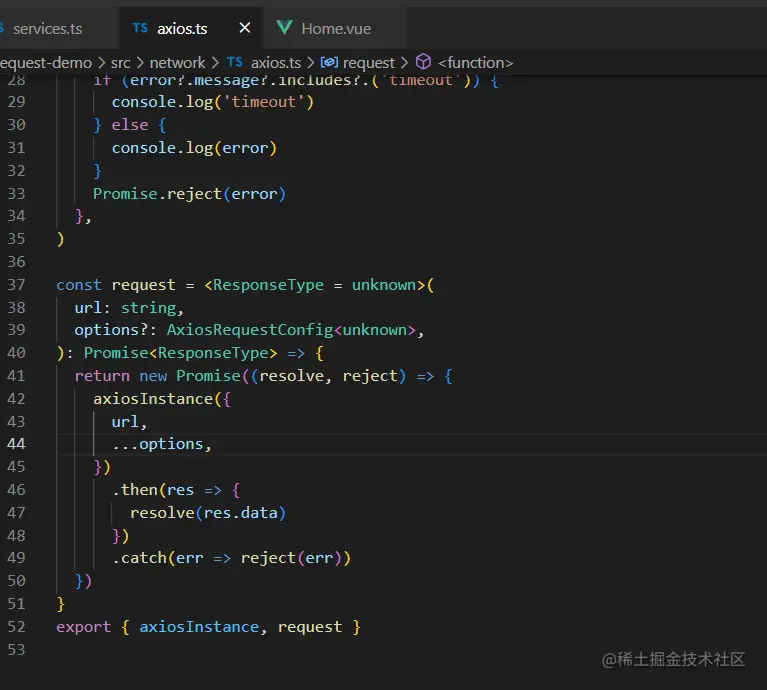Click the TS icon on axios.ts tab
The height and width of the screenshot is (690, 767).
pyautogui.click(x=140, y=28)
